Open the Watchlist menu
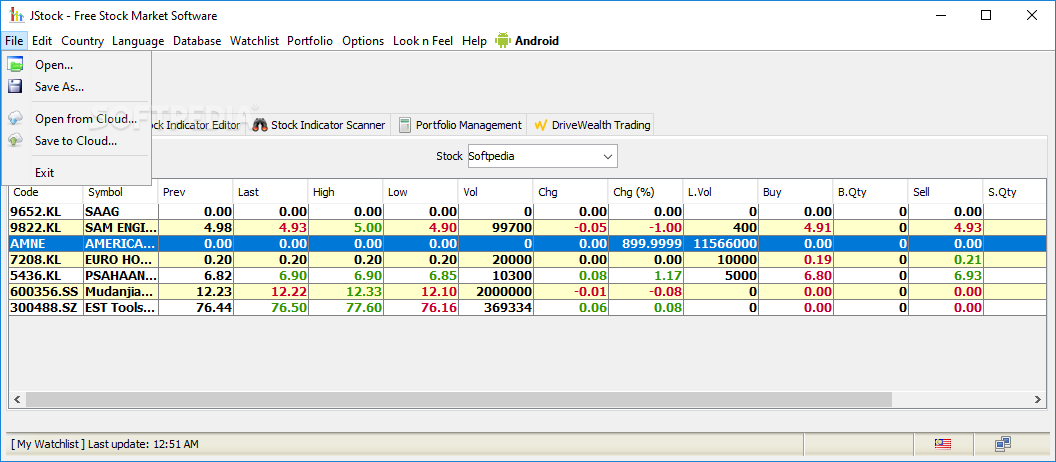Image resolution: width=1056 pixels, height=462 pixels. (x=255, y=40)
